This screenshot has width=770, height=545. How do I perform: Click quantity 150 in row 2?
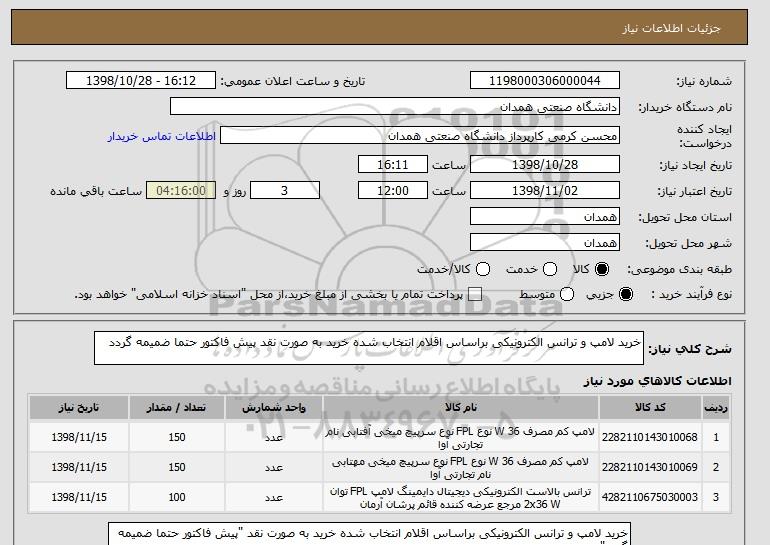(x=177, y=467)
